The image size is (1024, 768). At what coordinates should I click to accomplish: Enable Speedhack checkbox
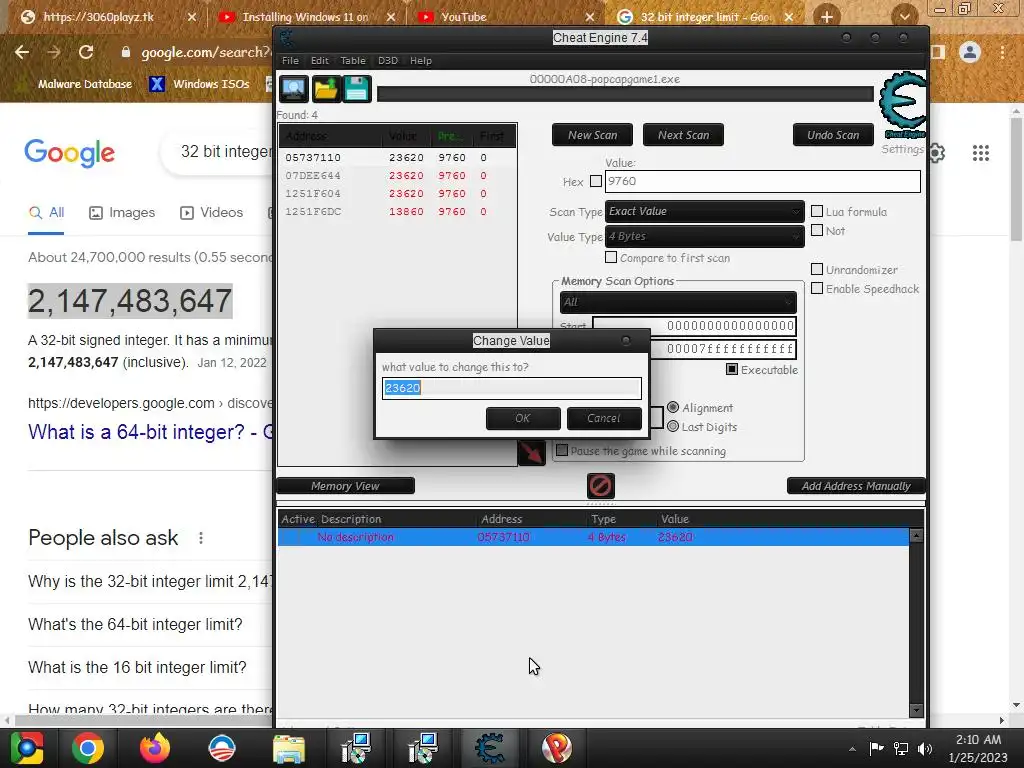pos(817,288)
